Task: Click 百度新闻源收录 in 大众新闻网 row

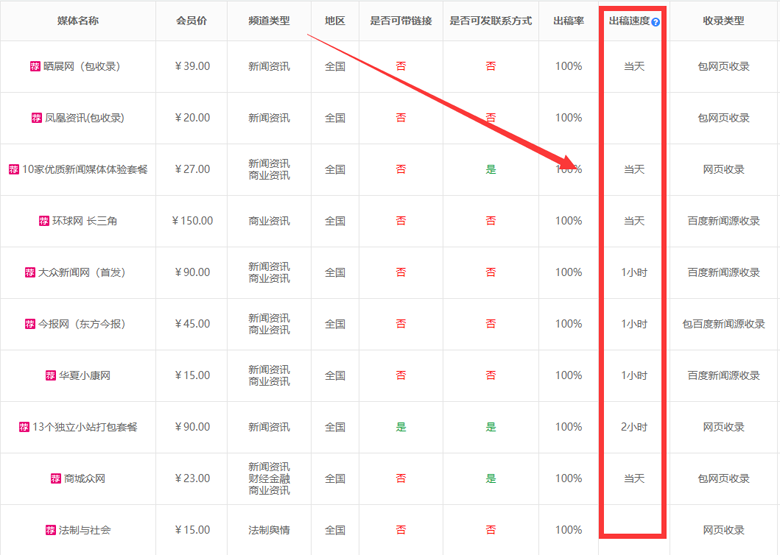Action: pyautogui.click(x=723, y=272)
